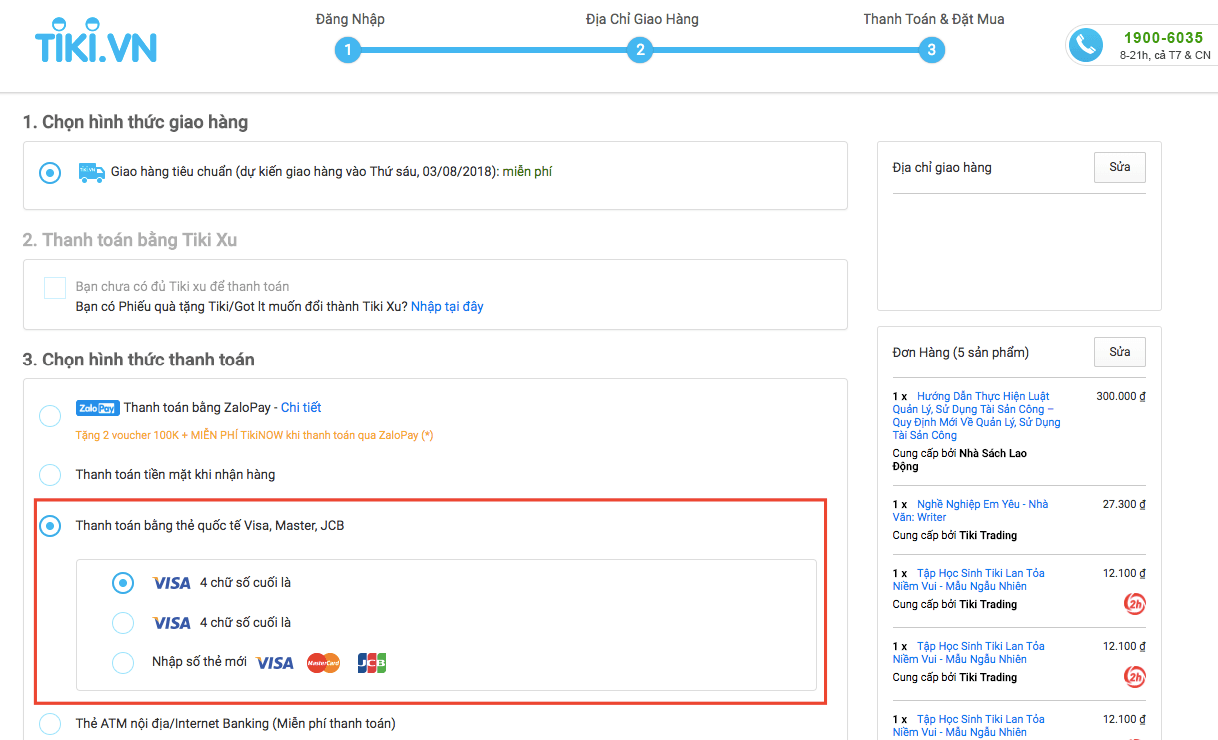
Task: Go to step 2 Địa Chỉ Giao Hàng
Action: (640, 50)
